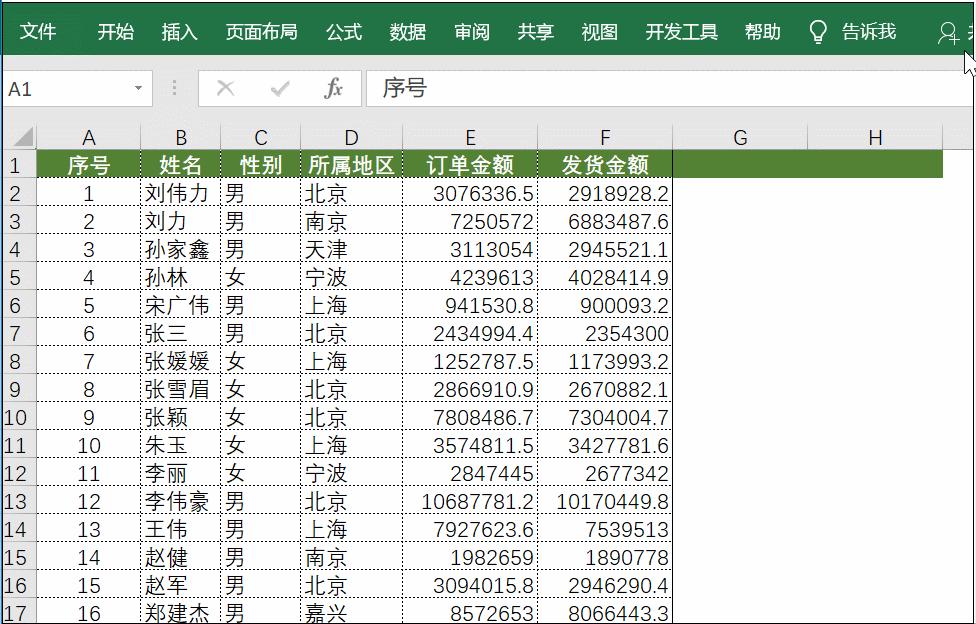The image size is (976, 624).
Task: Switch to the 视图 tab
Action: 597,31
